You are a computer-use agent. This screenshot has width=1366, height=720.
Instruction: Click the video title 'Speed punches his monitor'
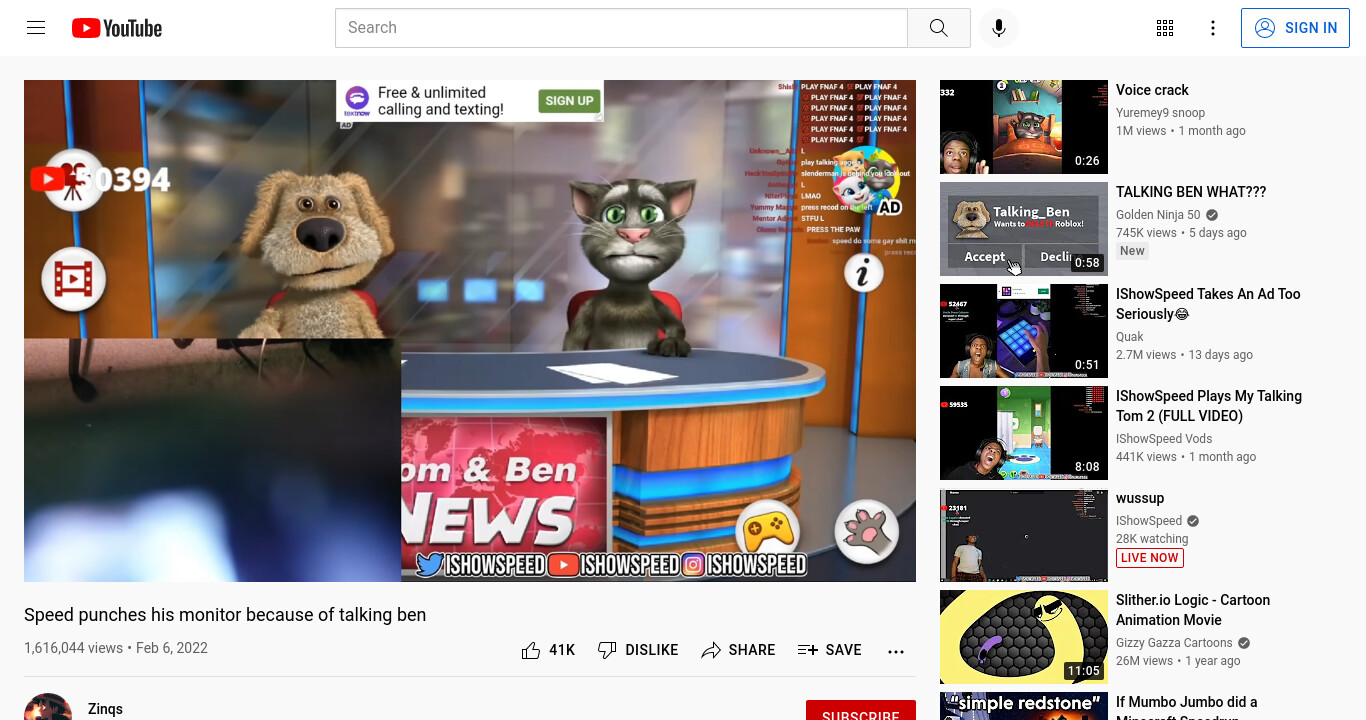point(225,615)
